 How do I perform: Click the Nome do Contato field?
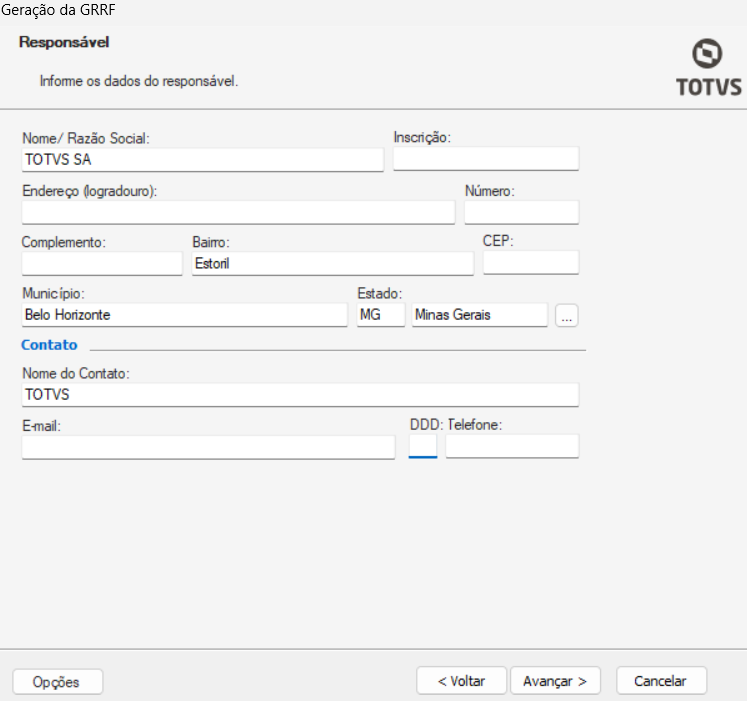(x=300, y=395)
